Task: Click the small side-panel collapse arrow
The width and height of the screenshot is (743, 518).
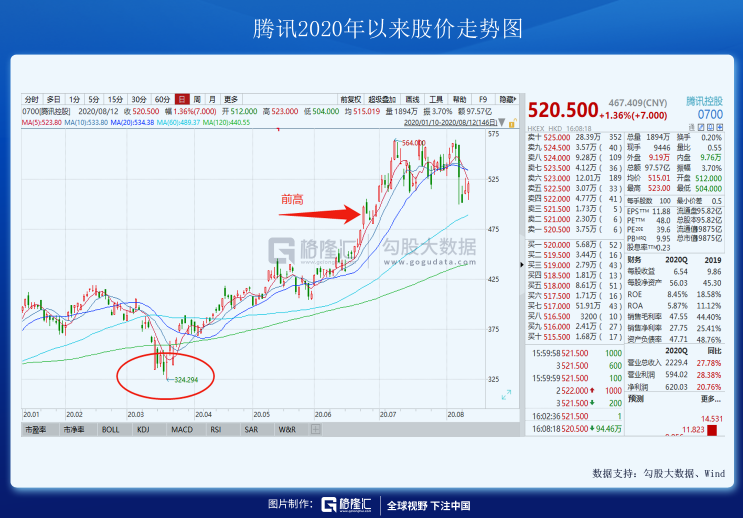Action: (x=522, y=264)
